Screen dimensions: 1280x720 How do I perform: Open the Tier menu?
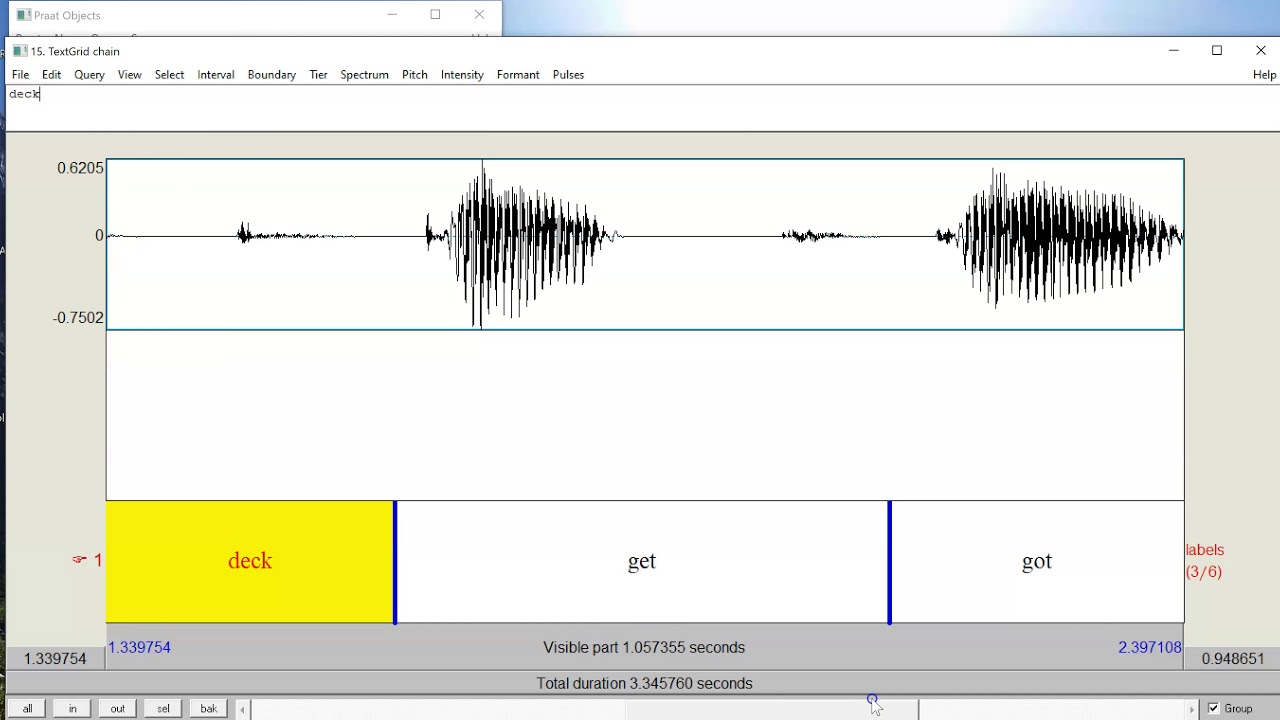(318, 75)
